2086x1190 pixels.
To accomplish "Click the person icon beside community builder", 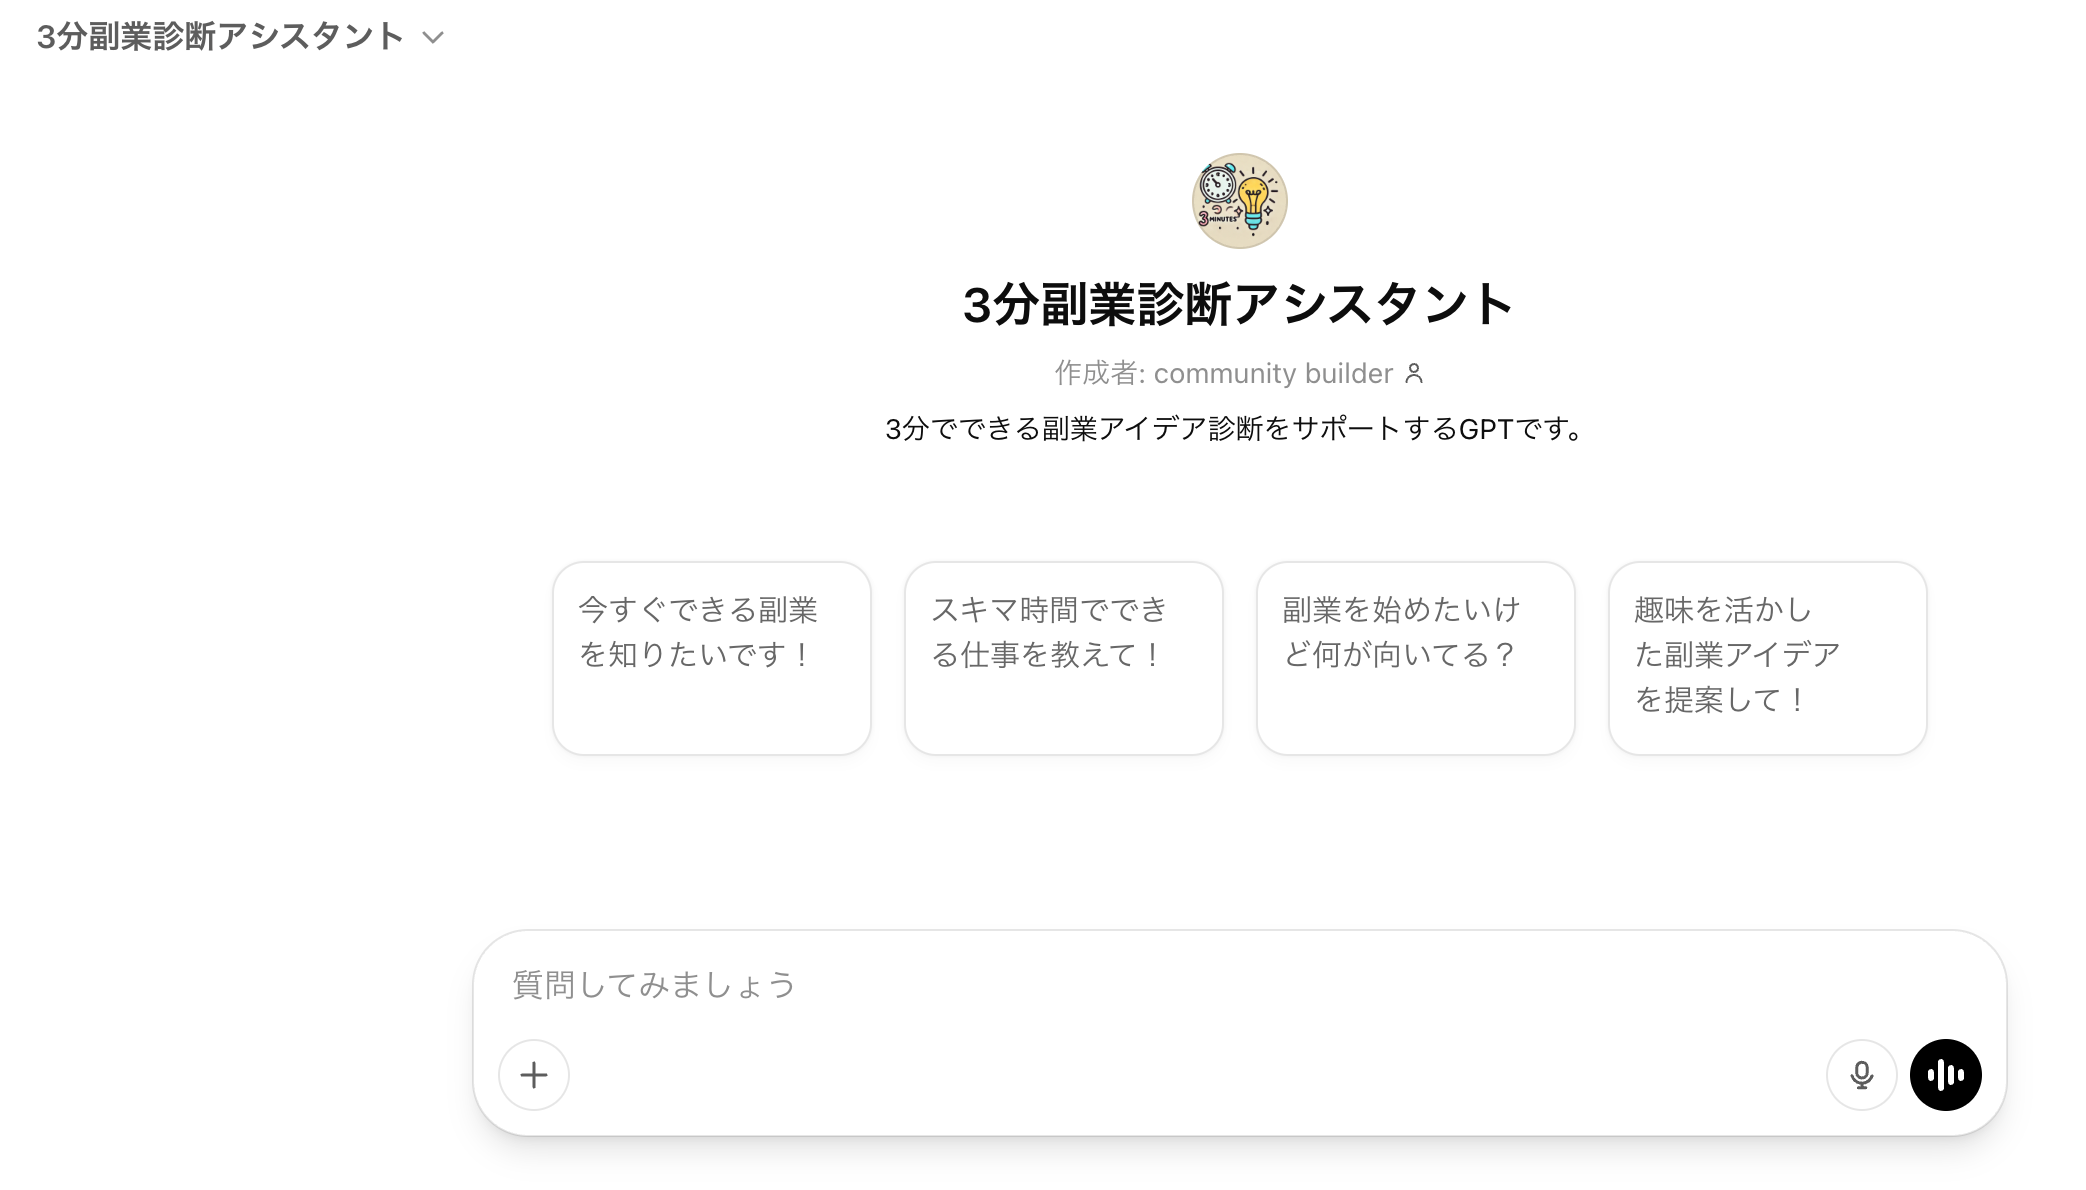I will [x=1414, y=374].
